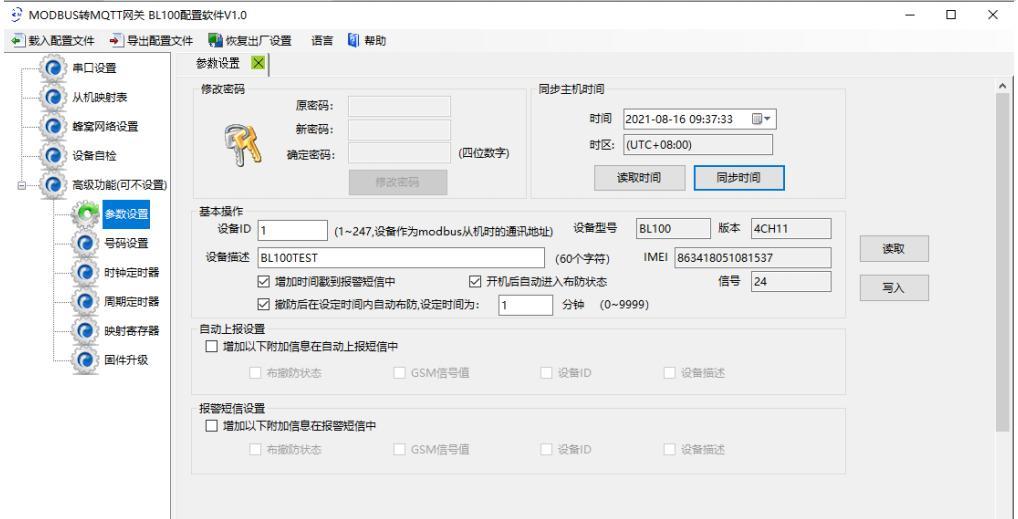Check 设备描述 under 报警短信设置
Image resolution: width=1018 pixels, height=519 pixels.
point(669,449)
